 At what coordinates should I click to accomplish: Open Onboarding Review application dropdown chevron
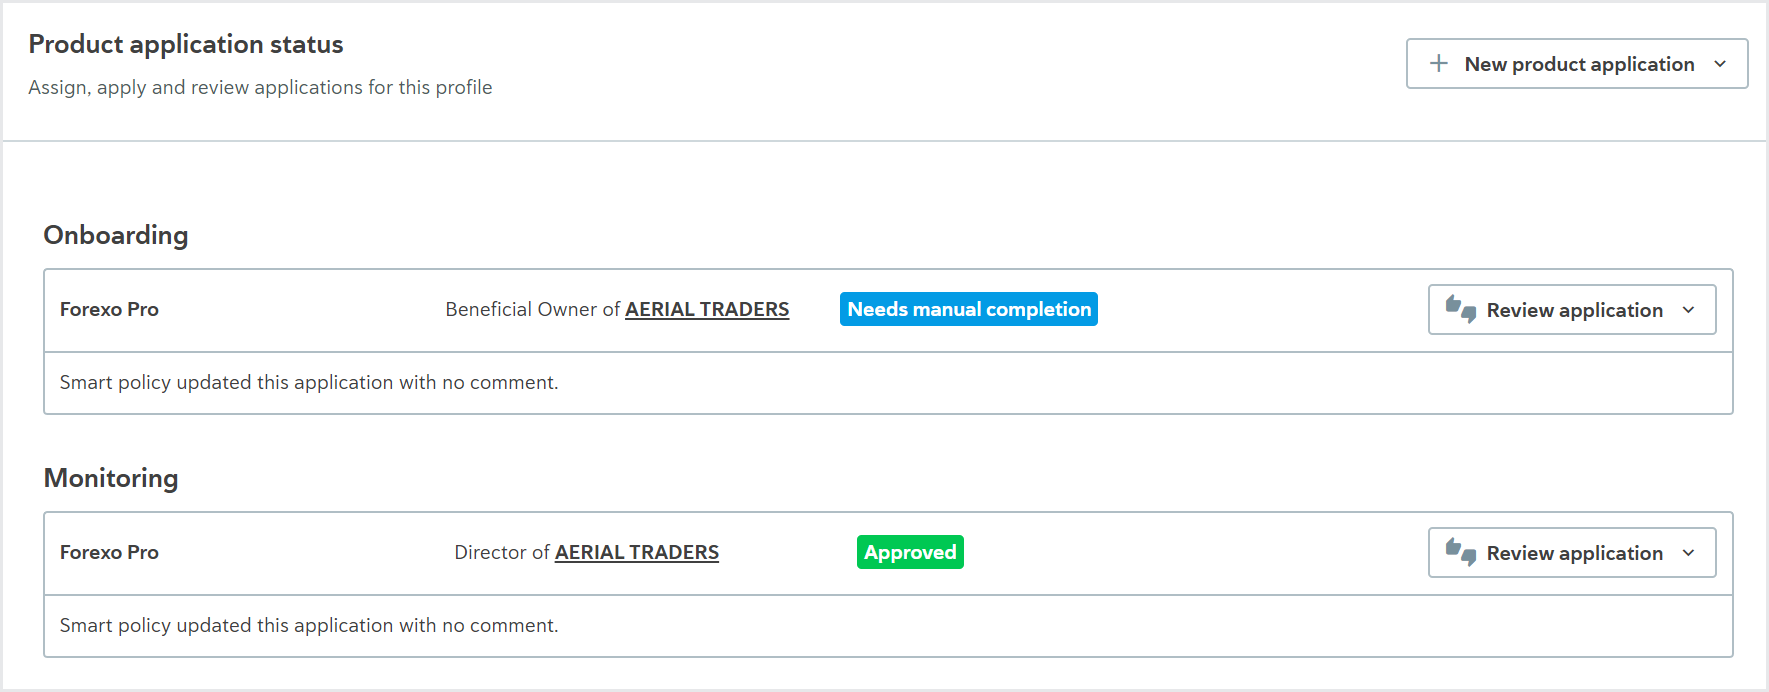pyautogui.click(x=1689, y=310)
